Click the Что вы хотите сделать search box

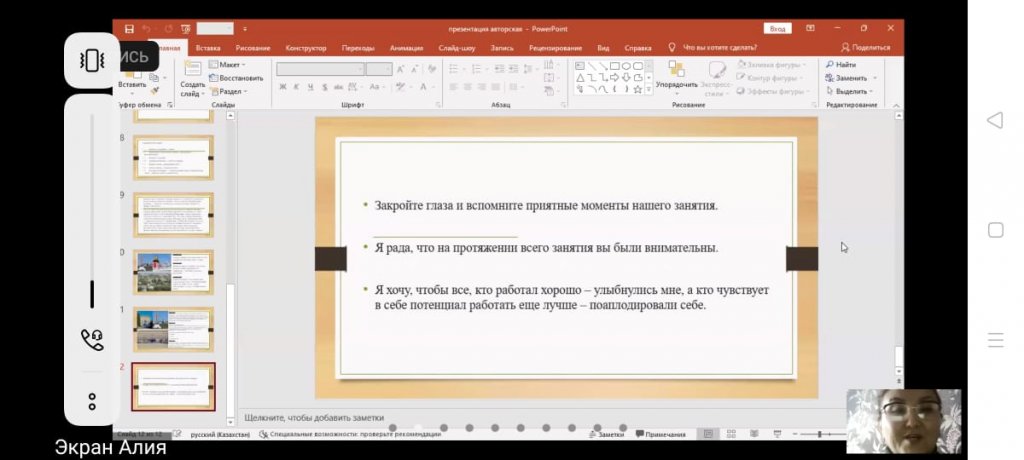coord(720,48)
